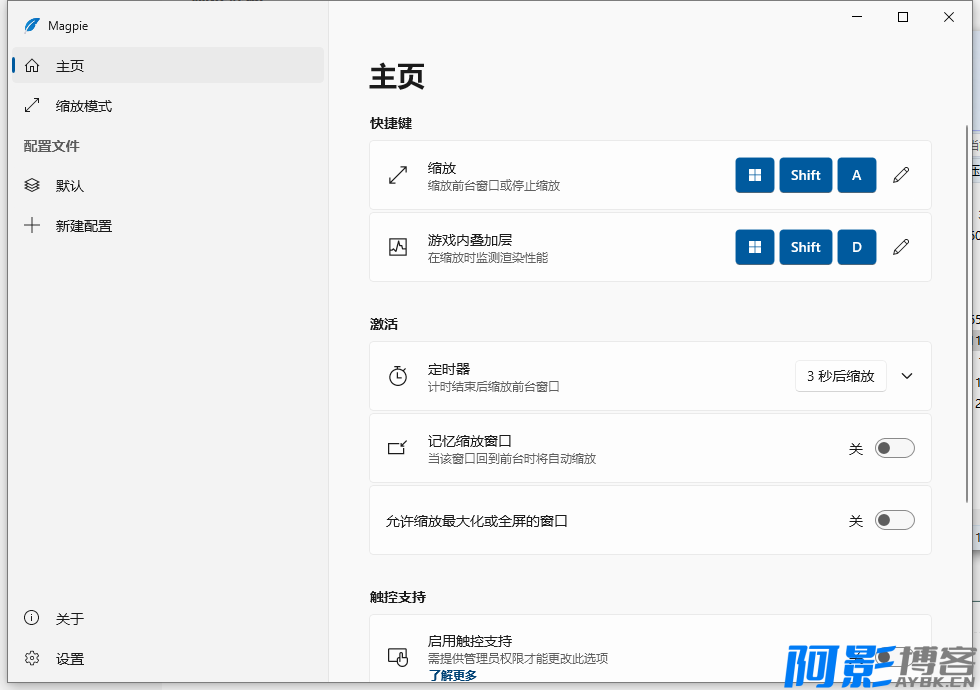Toggle 允许缩放最大化或全屏的窗口 switch

[x=894, y=520]
